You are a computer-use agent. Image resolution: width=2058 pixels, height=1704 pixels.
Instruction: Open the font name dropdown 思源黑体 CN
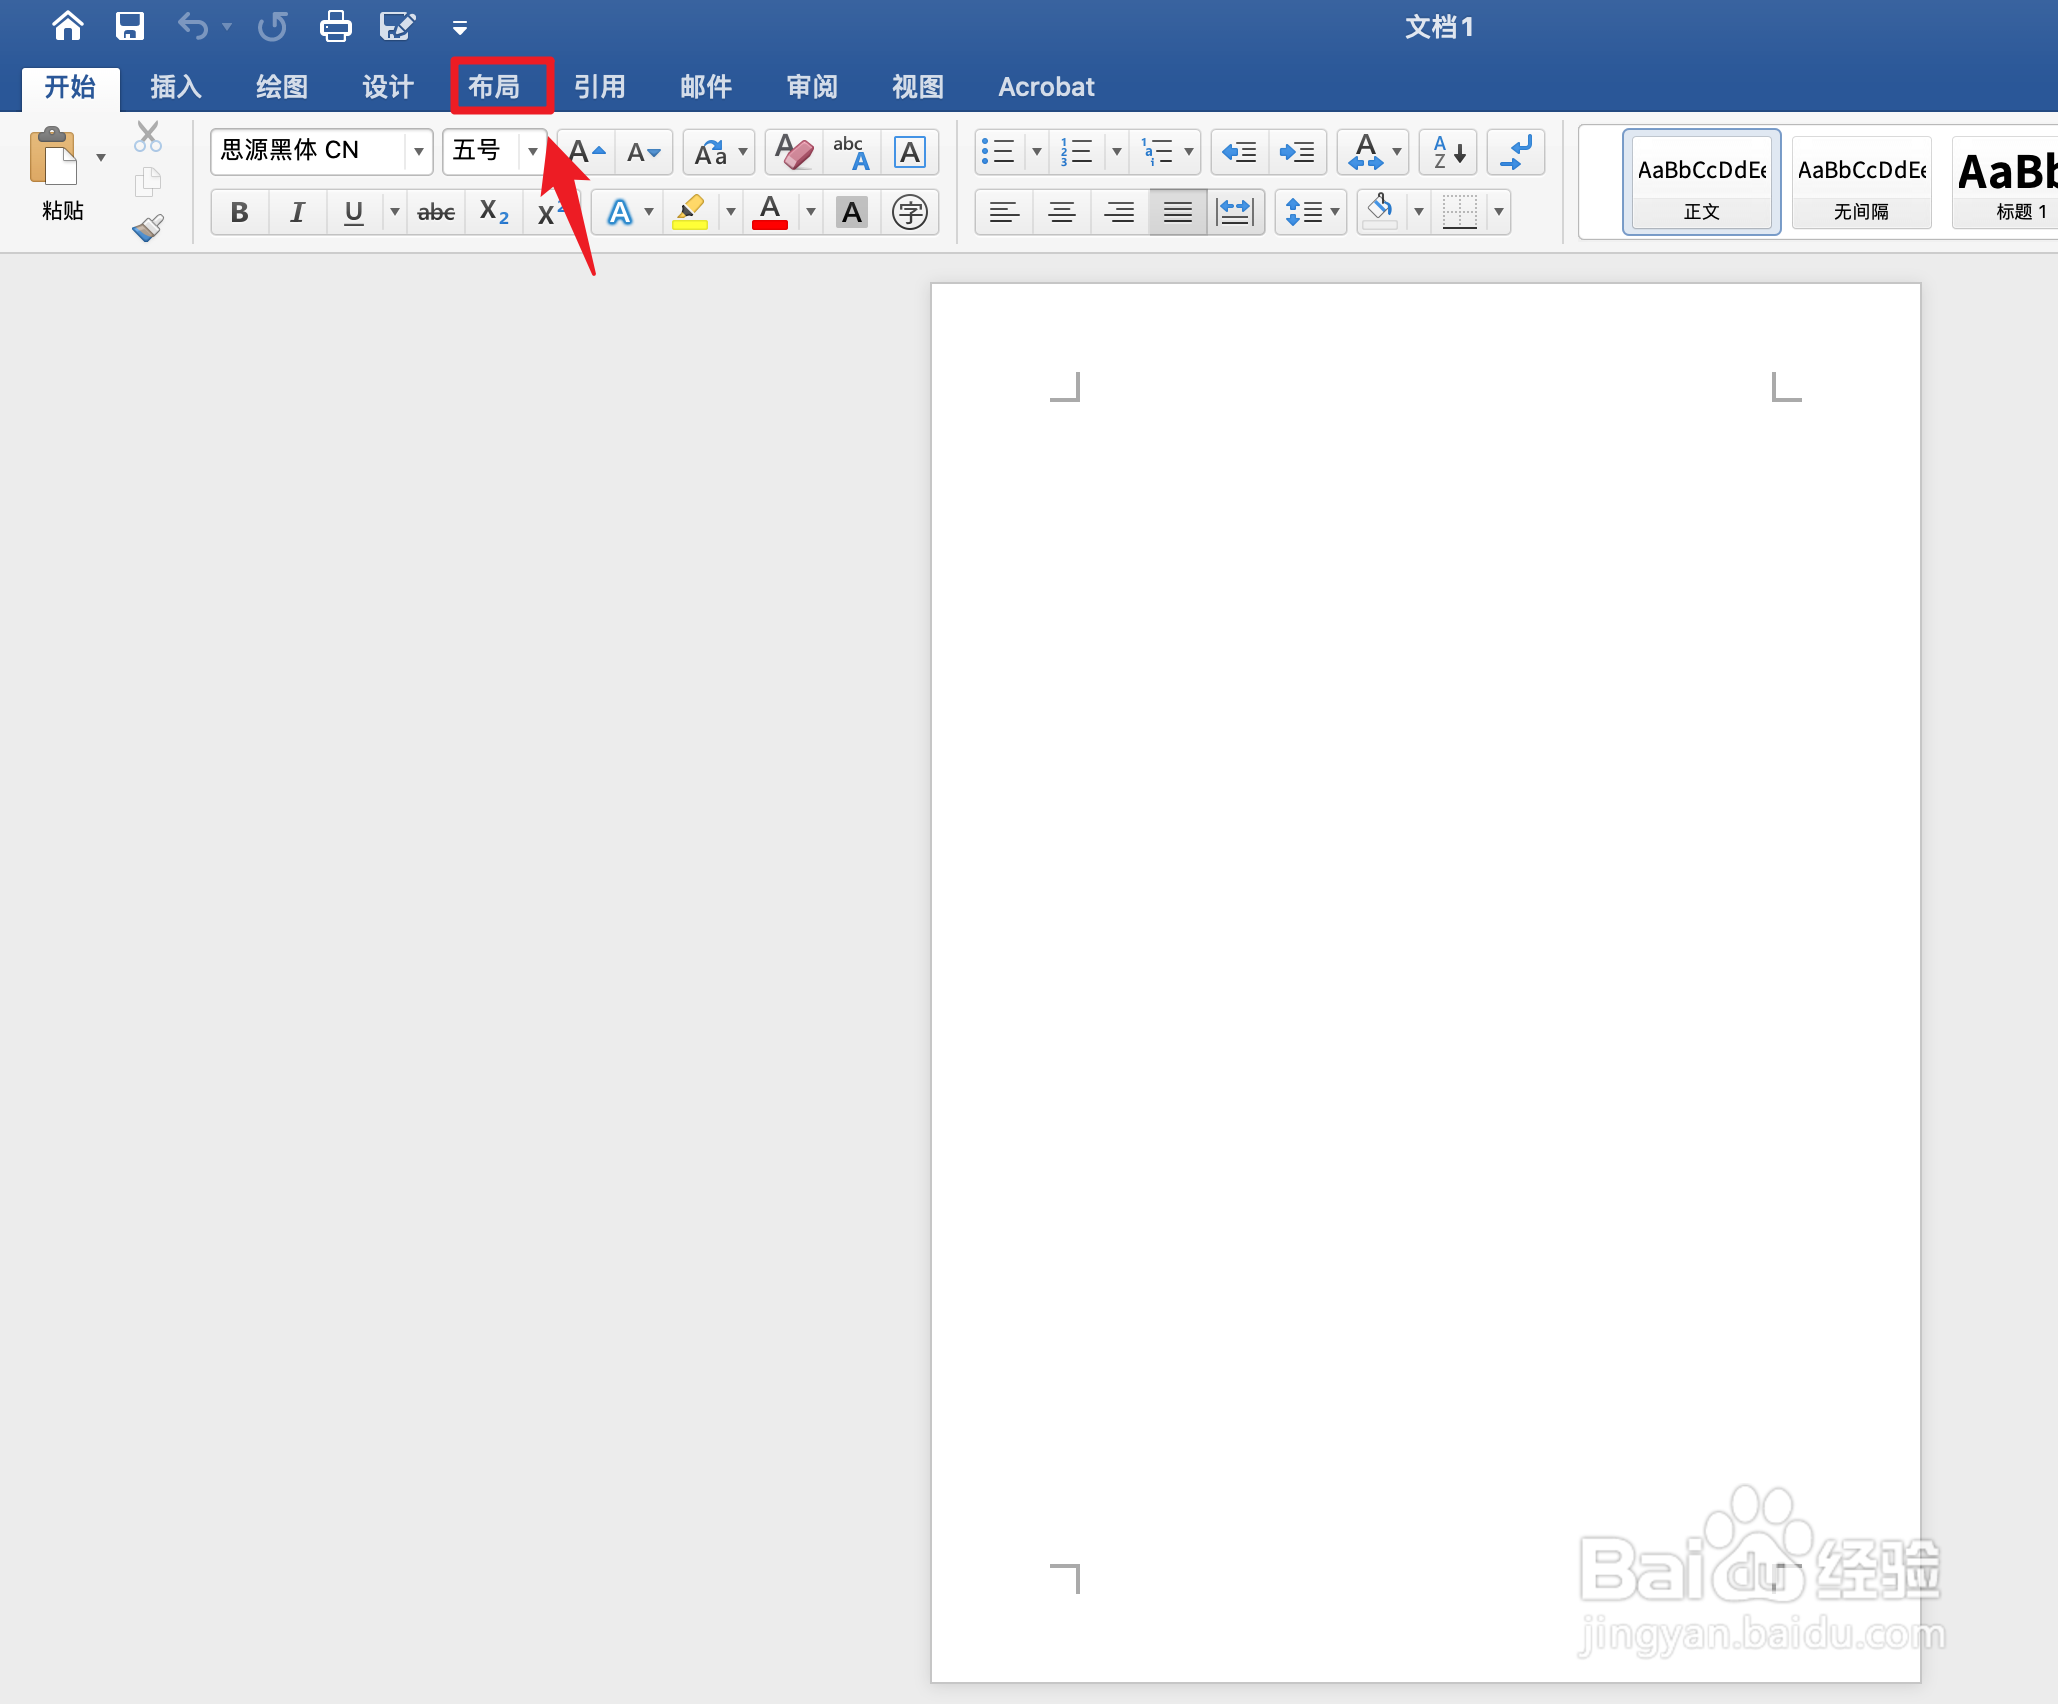[x=418, y=152]
